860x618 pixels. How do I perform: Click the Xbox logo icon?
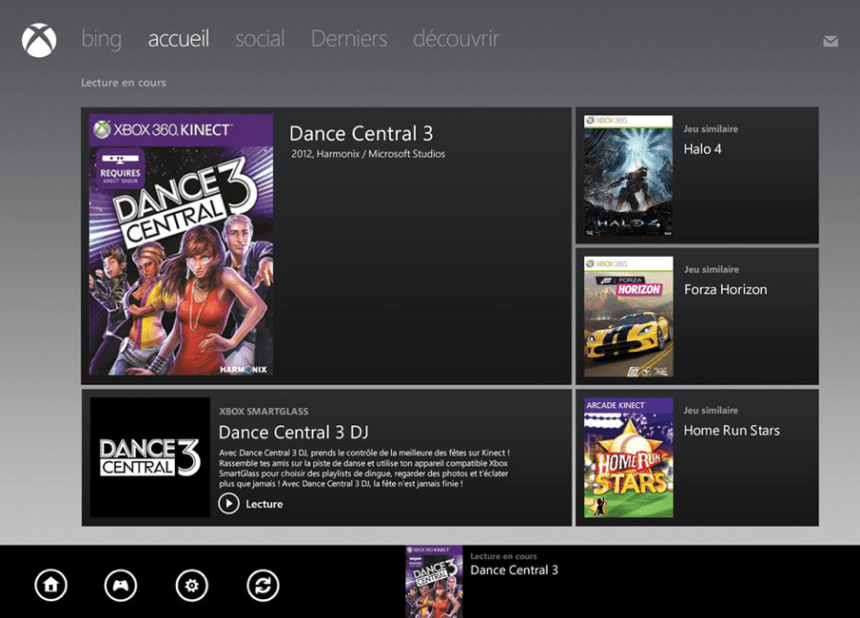(x=39, y=40)
